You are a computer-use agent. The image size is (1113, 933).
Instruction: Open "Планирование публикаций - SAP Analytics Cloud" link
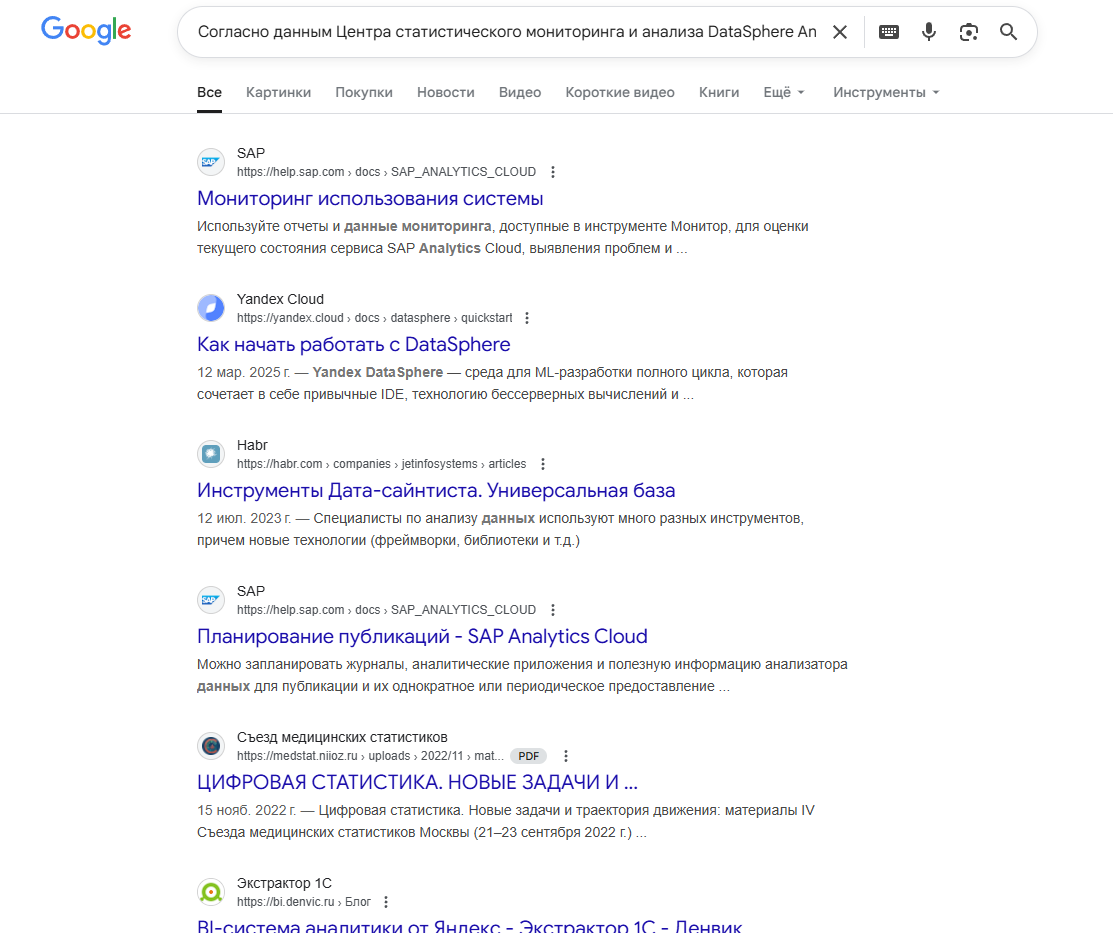[422, 636]
